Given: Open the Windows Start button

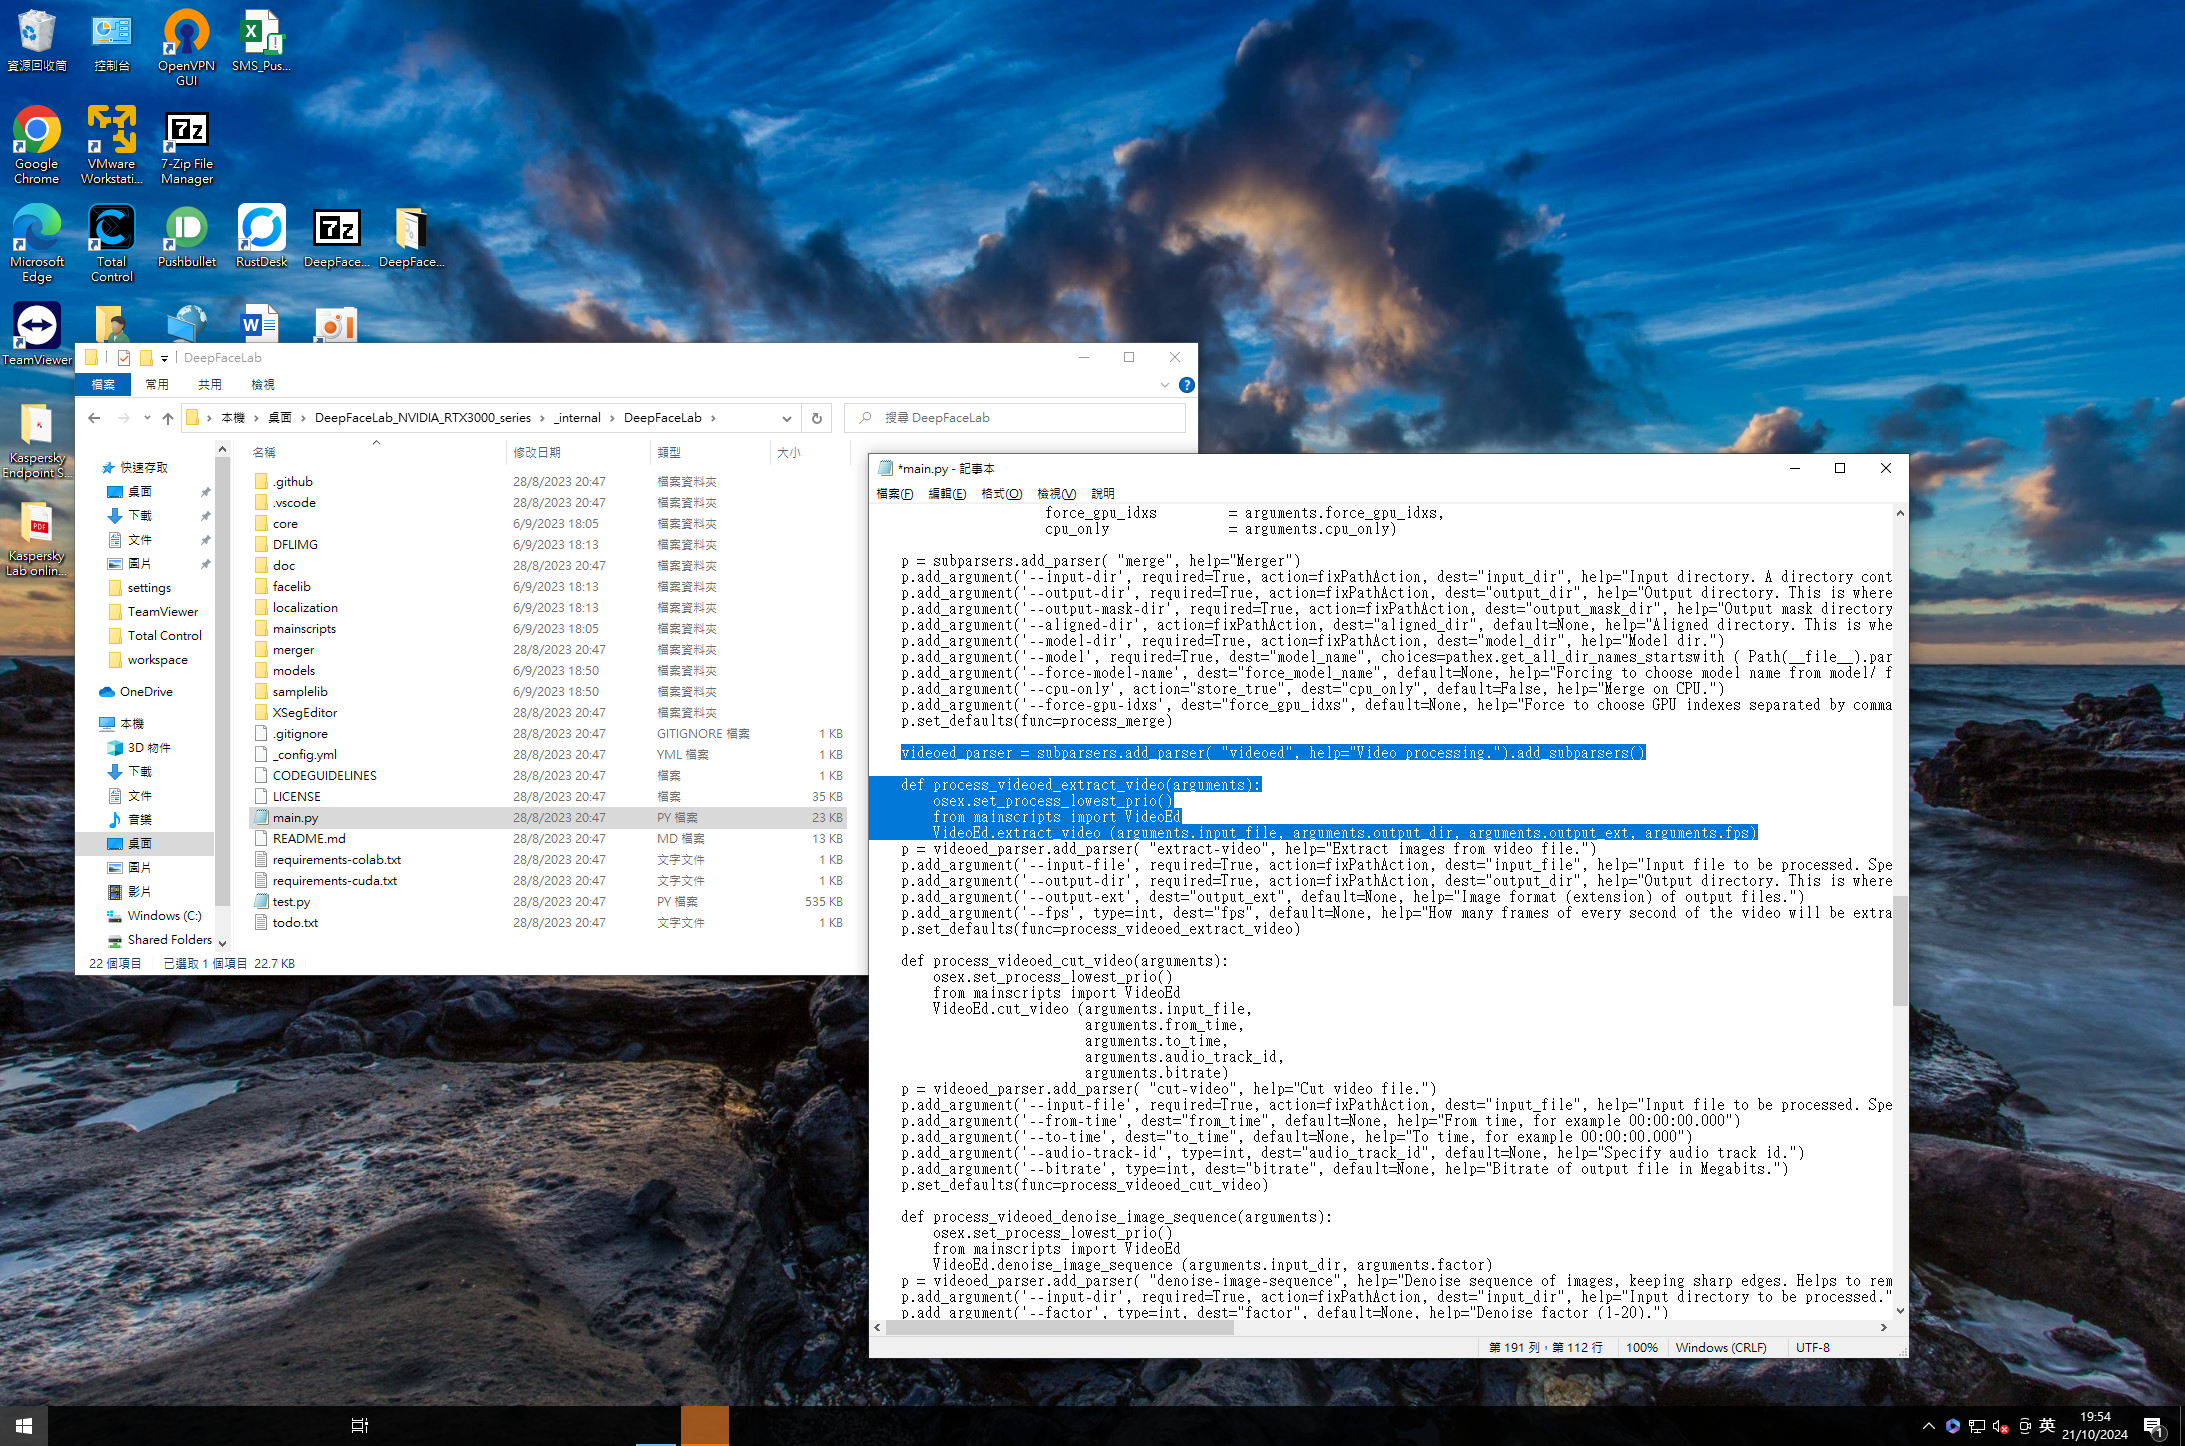Looking at the screenshot, I should (x=24, y=1426).
